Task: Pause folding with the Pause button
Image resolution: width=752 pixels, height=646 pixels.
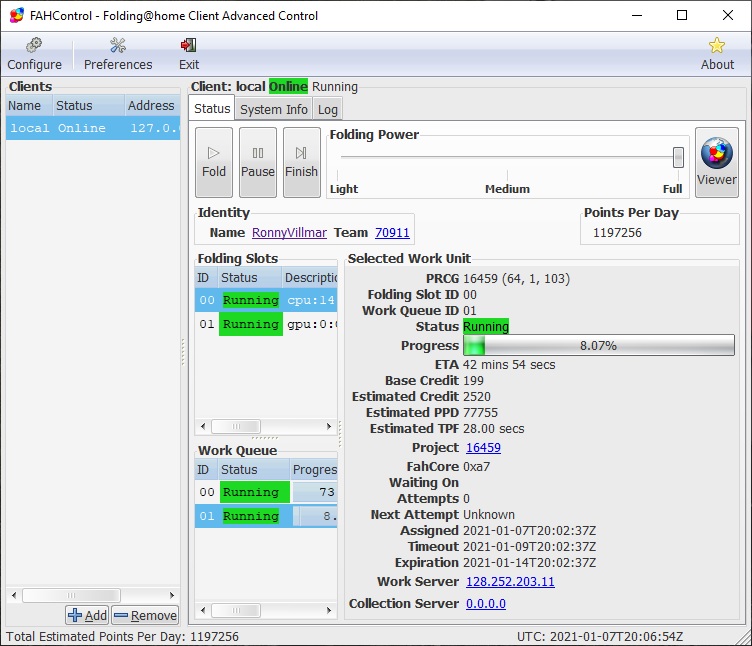Action: click(258, 162)
